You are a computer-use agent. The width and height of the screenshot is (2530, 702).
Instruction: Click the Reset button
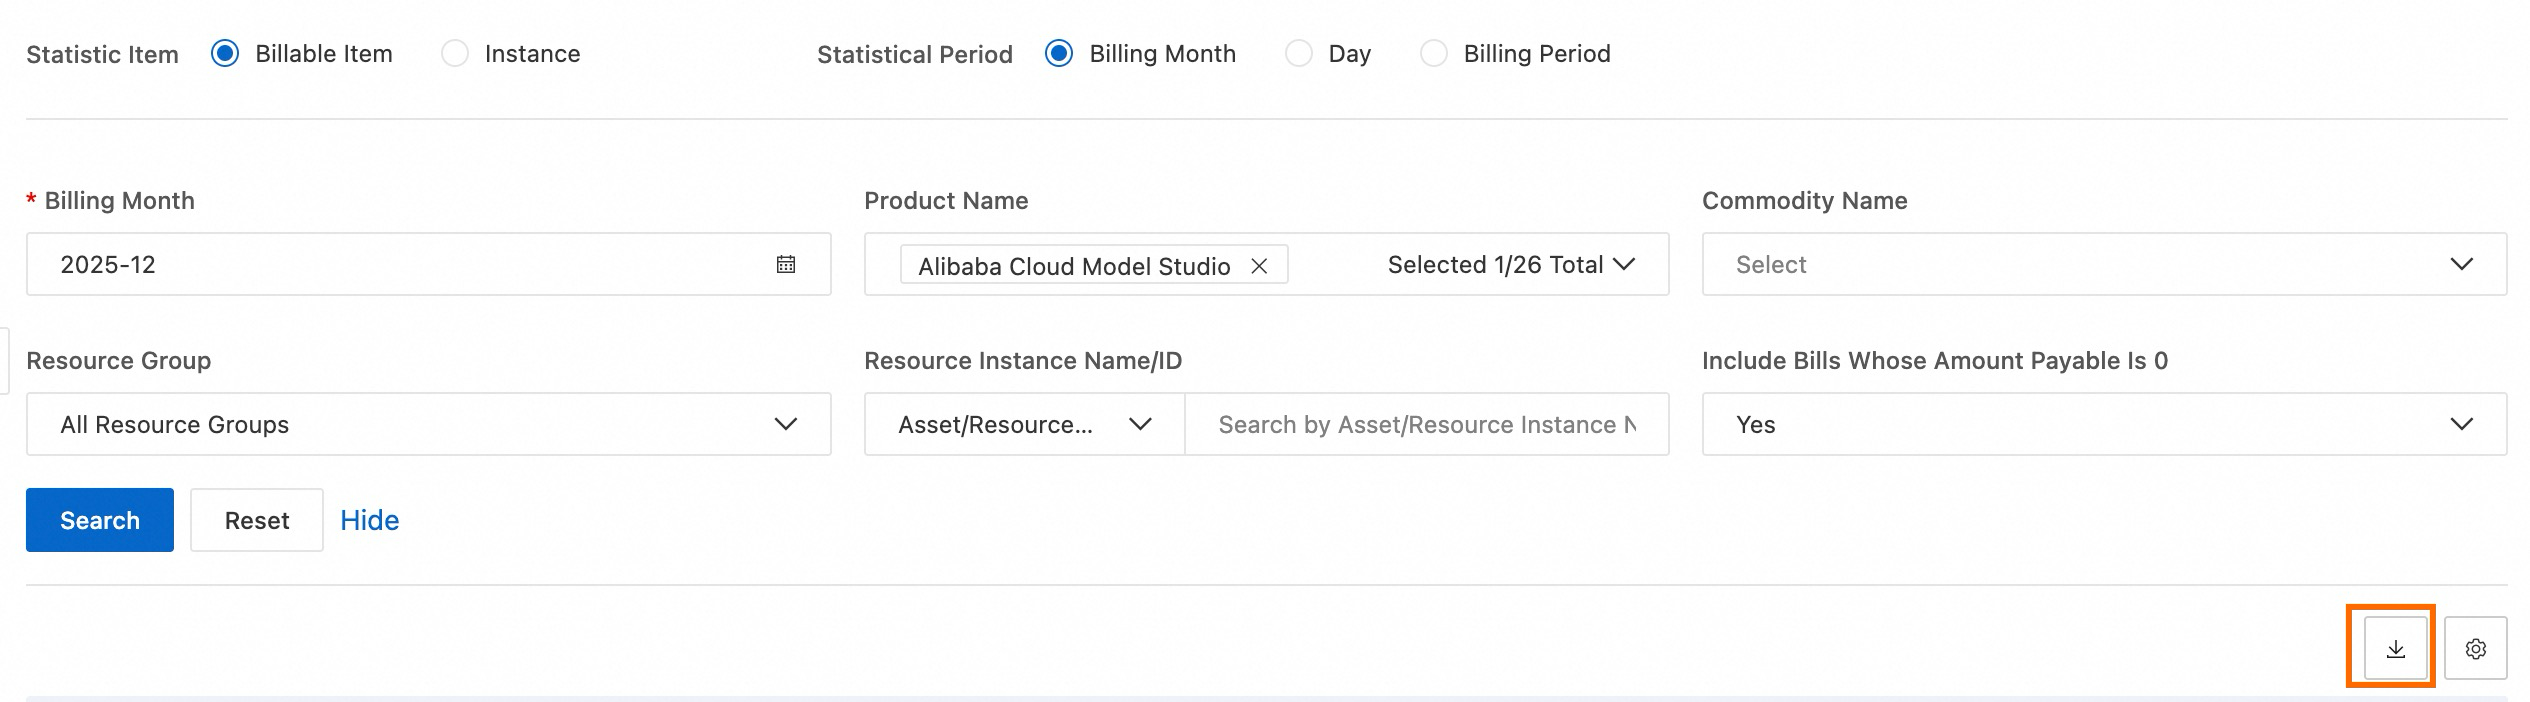click(257, 520)
